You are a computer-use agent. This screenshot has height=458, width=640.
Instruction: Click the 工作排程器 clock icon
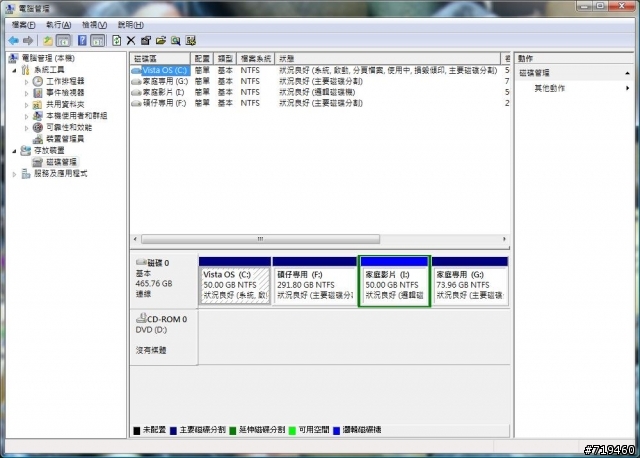click(38, 81)
